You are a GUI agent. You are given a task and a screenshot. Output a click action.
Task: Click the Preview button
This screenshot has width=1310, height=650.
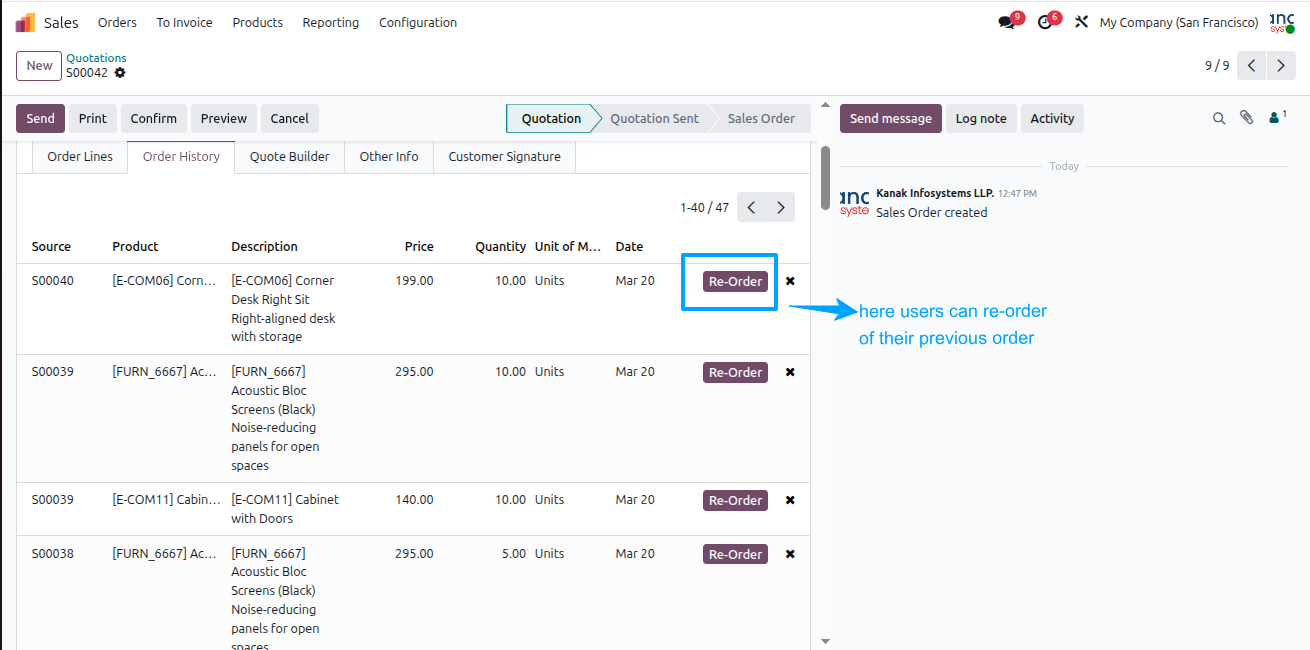click(x=224, y=118)
